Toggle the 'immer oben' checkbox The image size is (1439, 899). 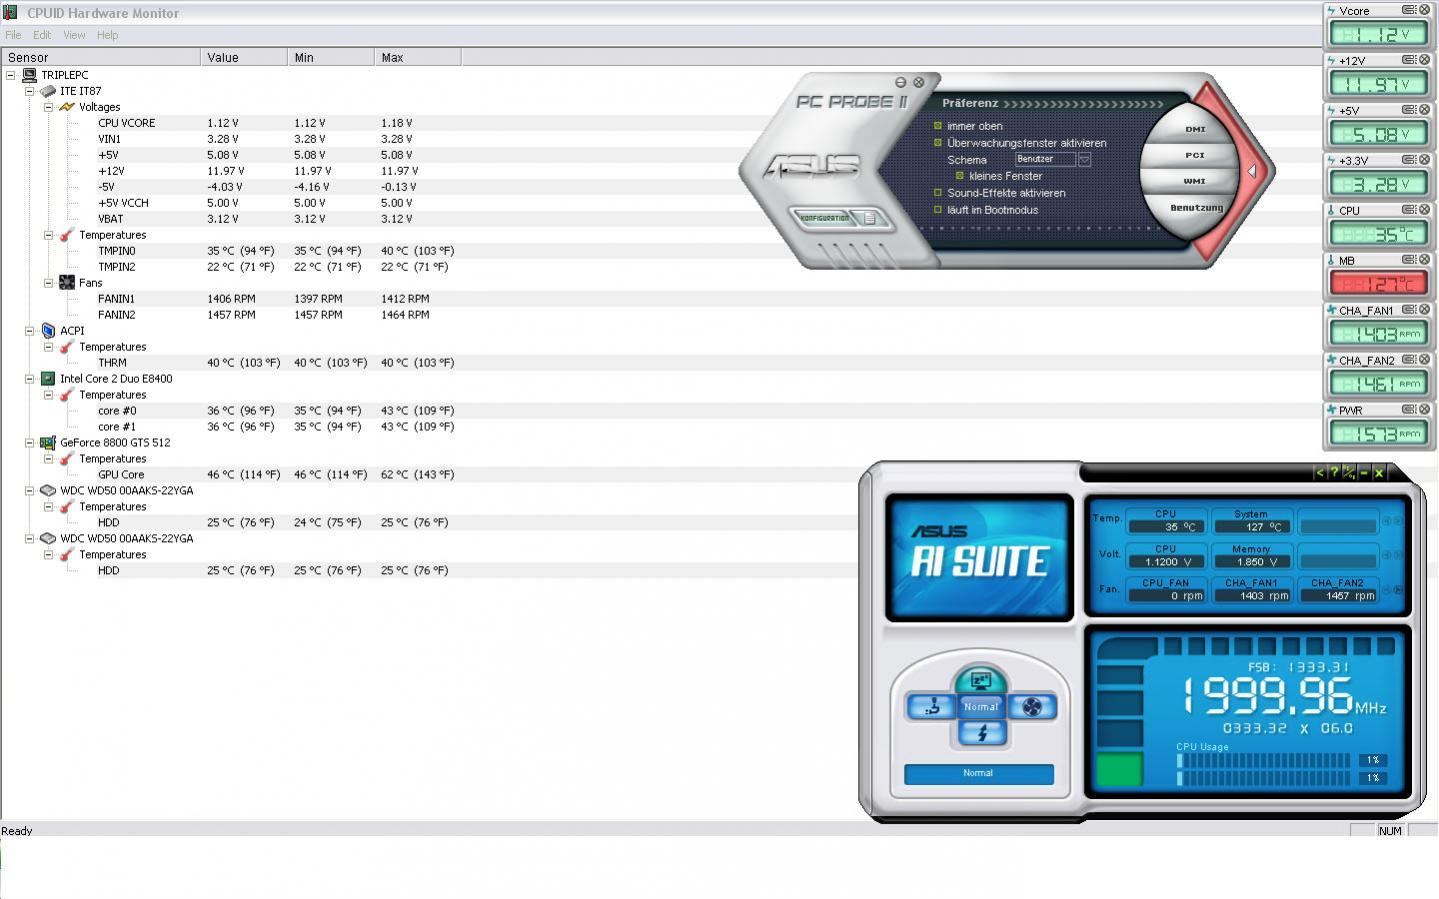click(x=938, y=126)
